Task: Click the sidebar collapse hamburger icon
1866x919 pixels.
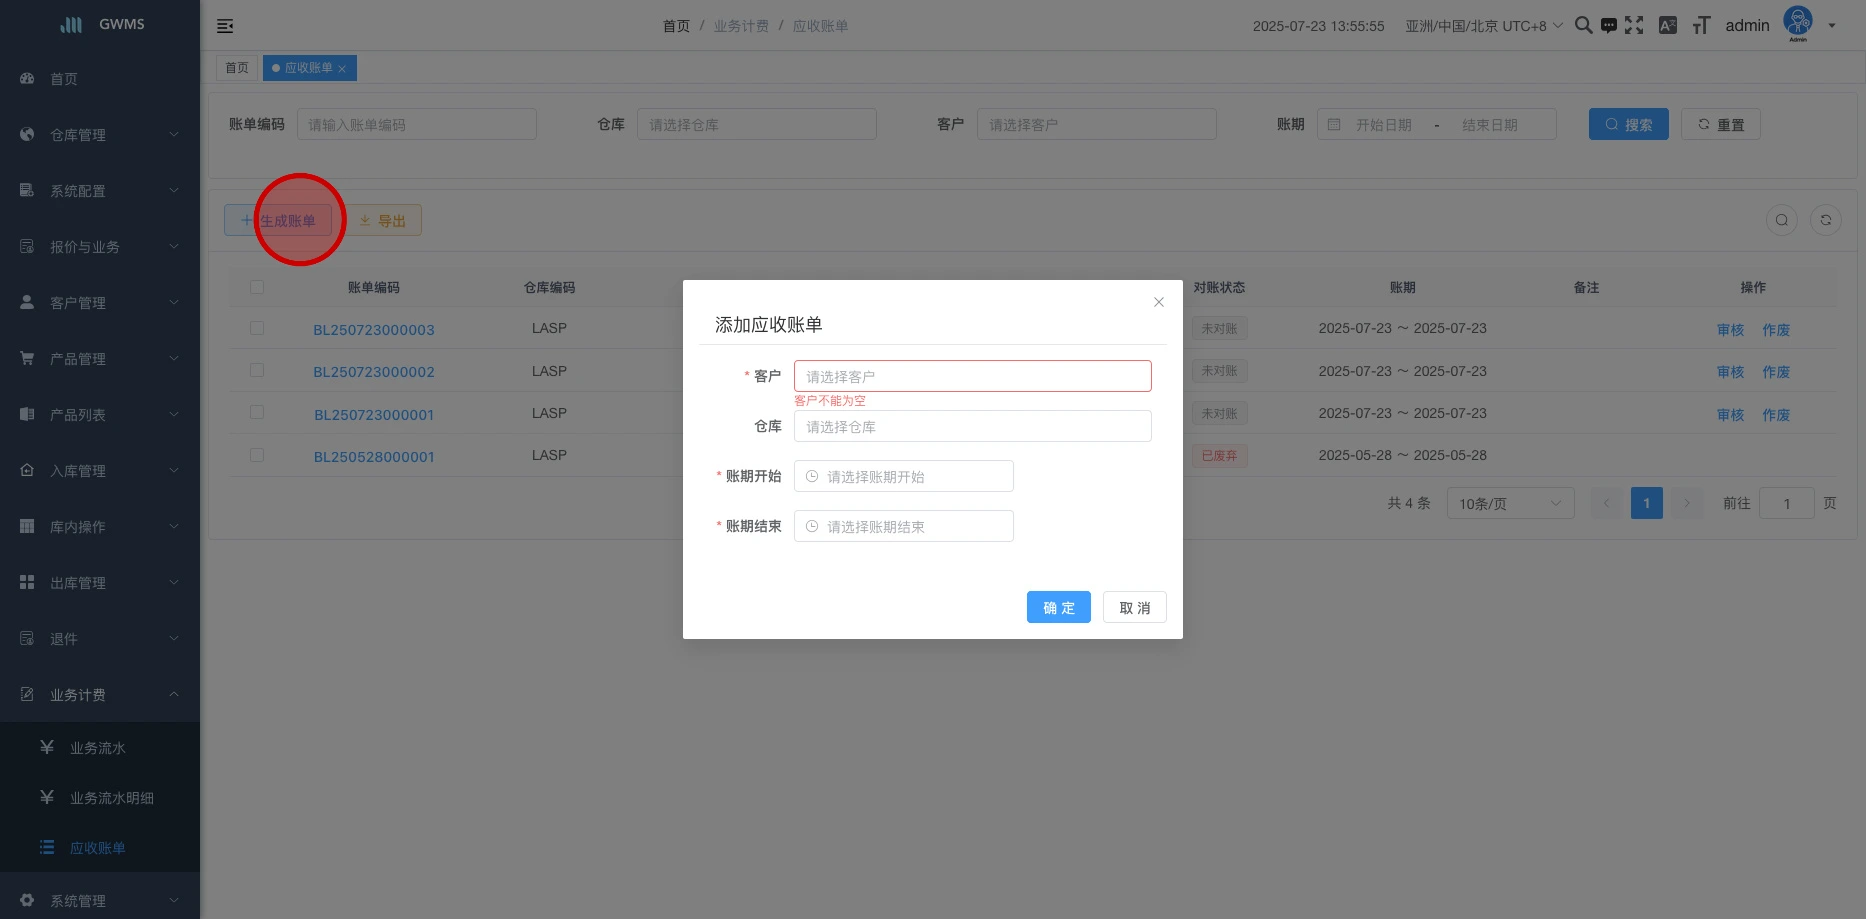Action: 225,26
